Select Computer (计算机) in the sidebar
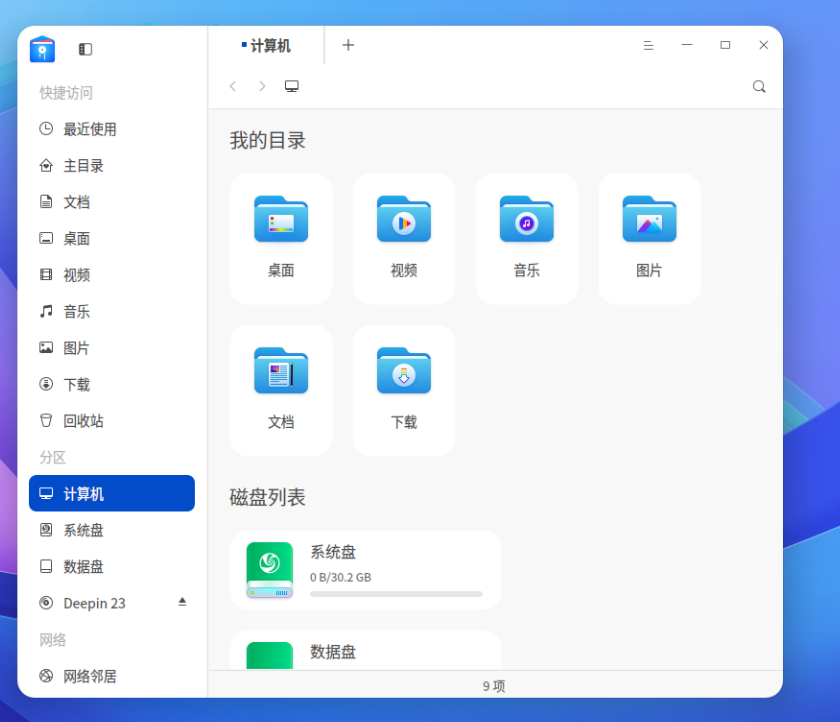The image size is (840, 722). click(x=112, y=493)
